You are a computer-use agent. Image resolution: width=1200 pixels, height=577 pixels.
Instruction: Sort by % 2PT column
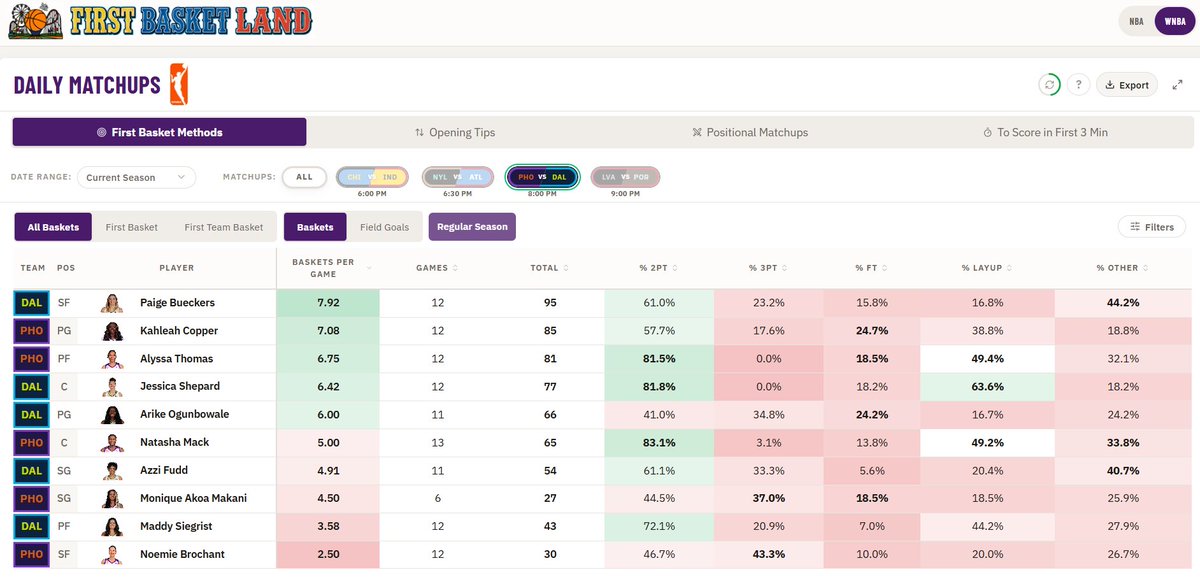(x=659, y=268)
